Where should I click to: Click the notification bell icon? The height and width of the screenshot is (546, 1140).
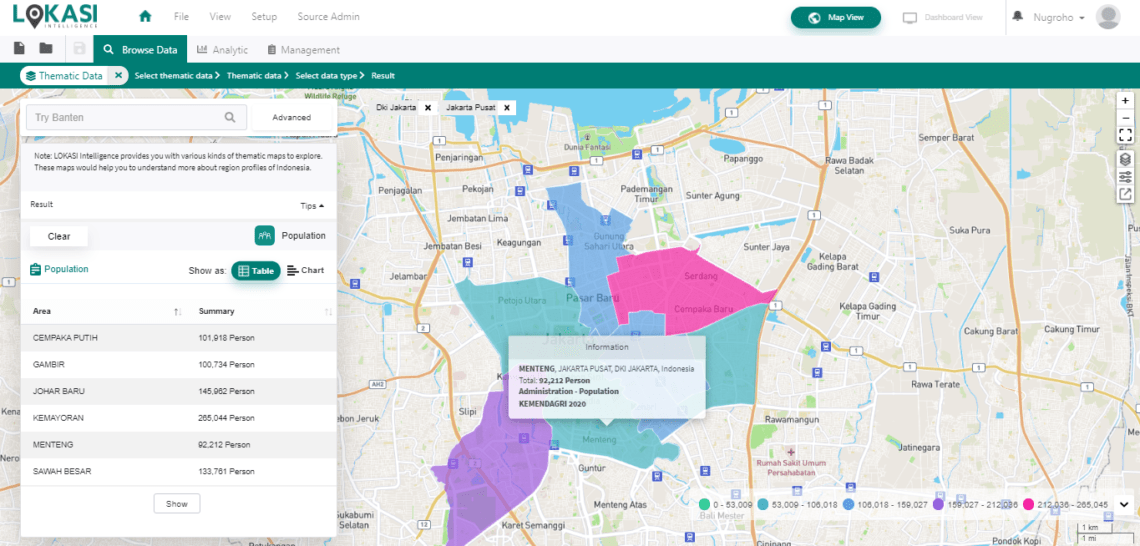[1018, 17]
